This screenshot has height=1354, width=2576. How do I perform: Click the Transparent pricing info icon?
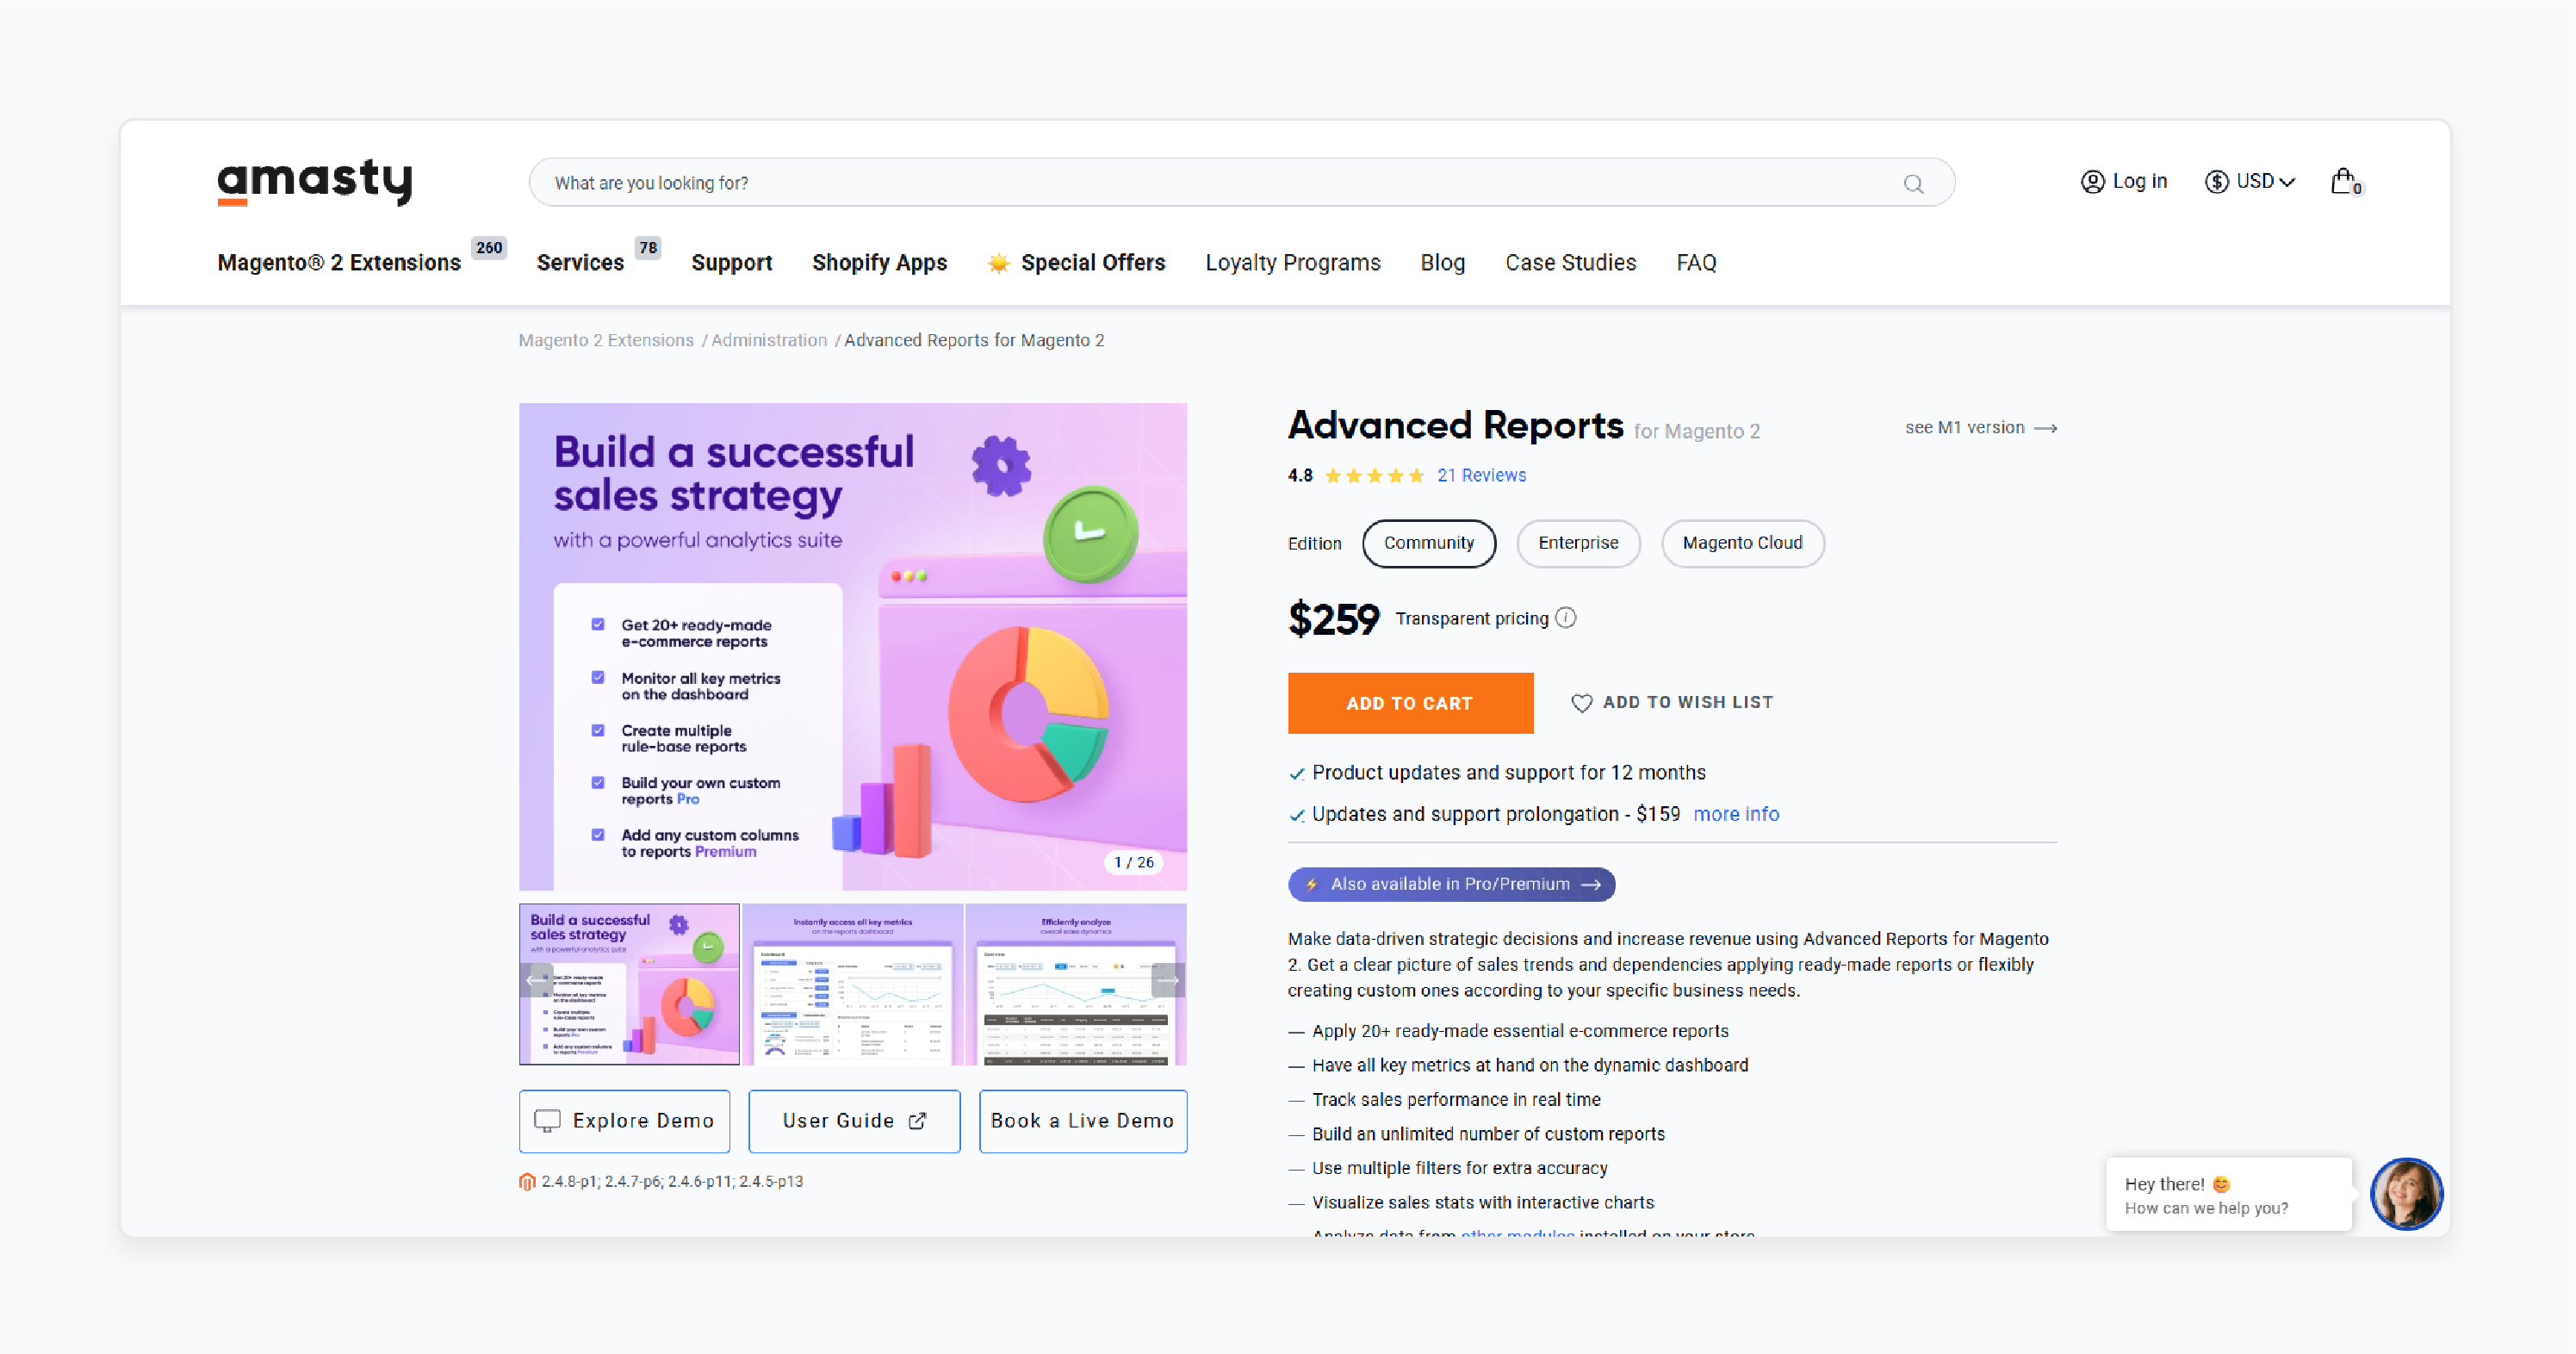click(1566, 618)
